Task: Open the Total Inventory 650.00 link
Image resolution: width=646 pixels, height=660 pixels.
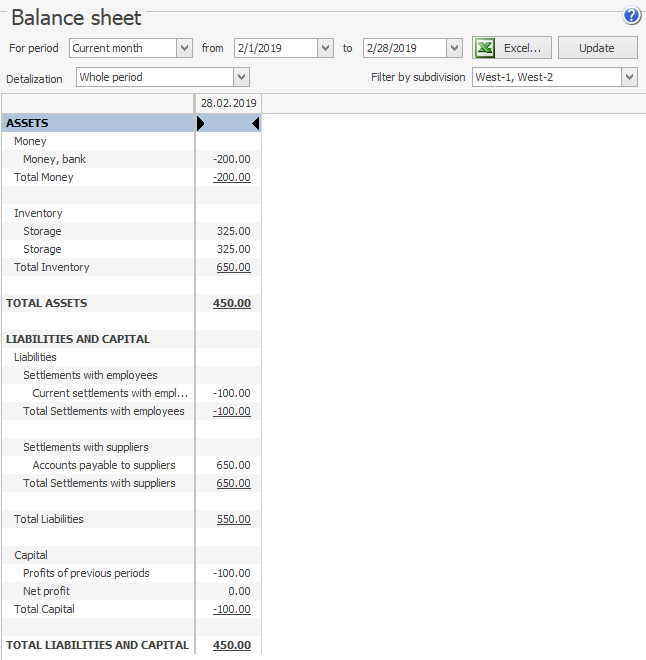Action: (233, 267)
